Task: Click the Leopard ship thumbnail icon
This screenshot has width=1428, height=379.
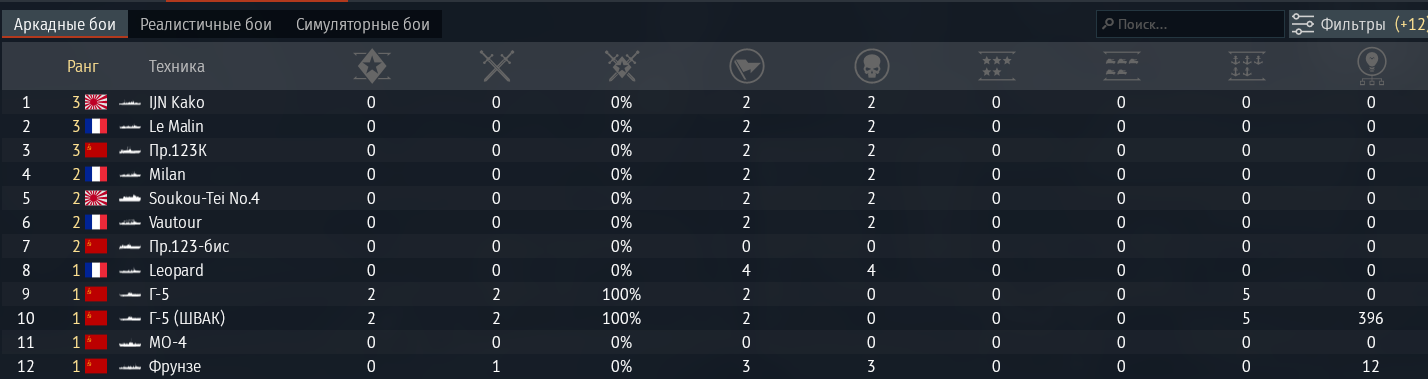Action: click(130, 271)
